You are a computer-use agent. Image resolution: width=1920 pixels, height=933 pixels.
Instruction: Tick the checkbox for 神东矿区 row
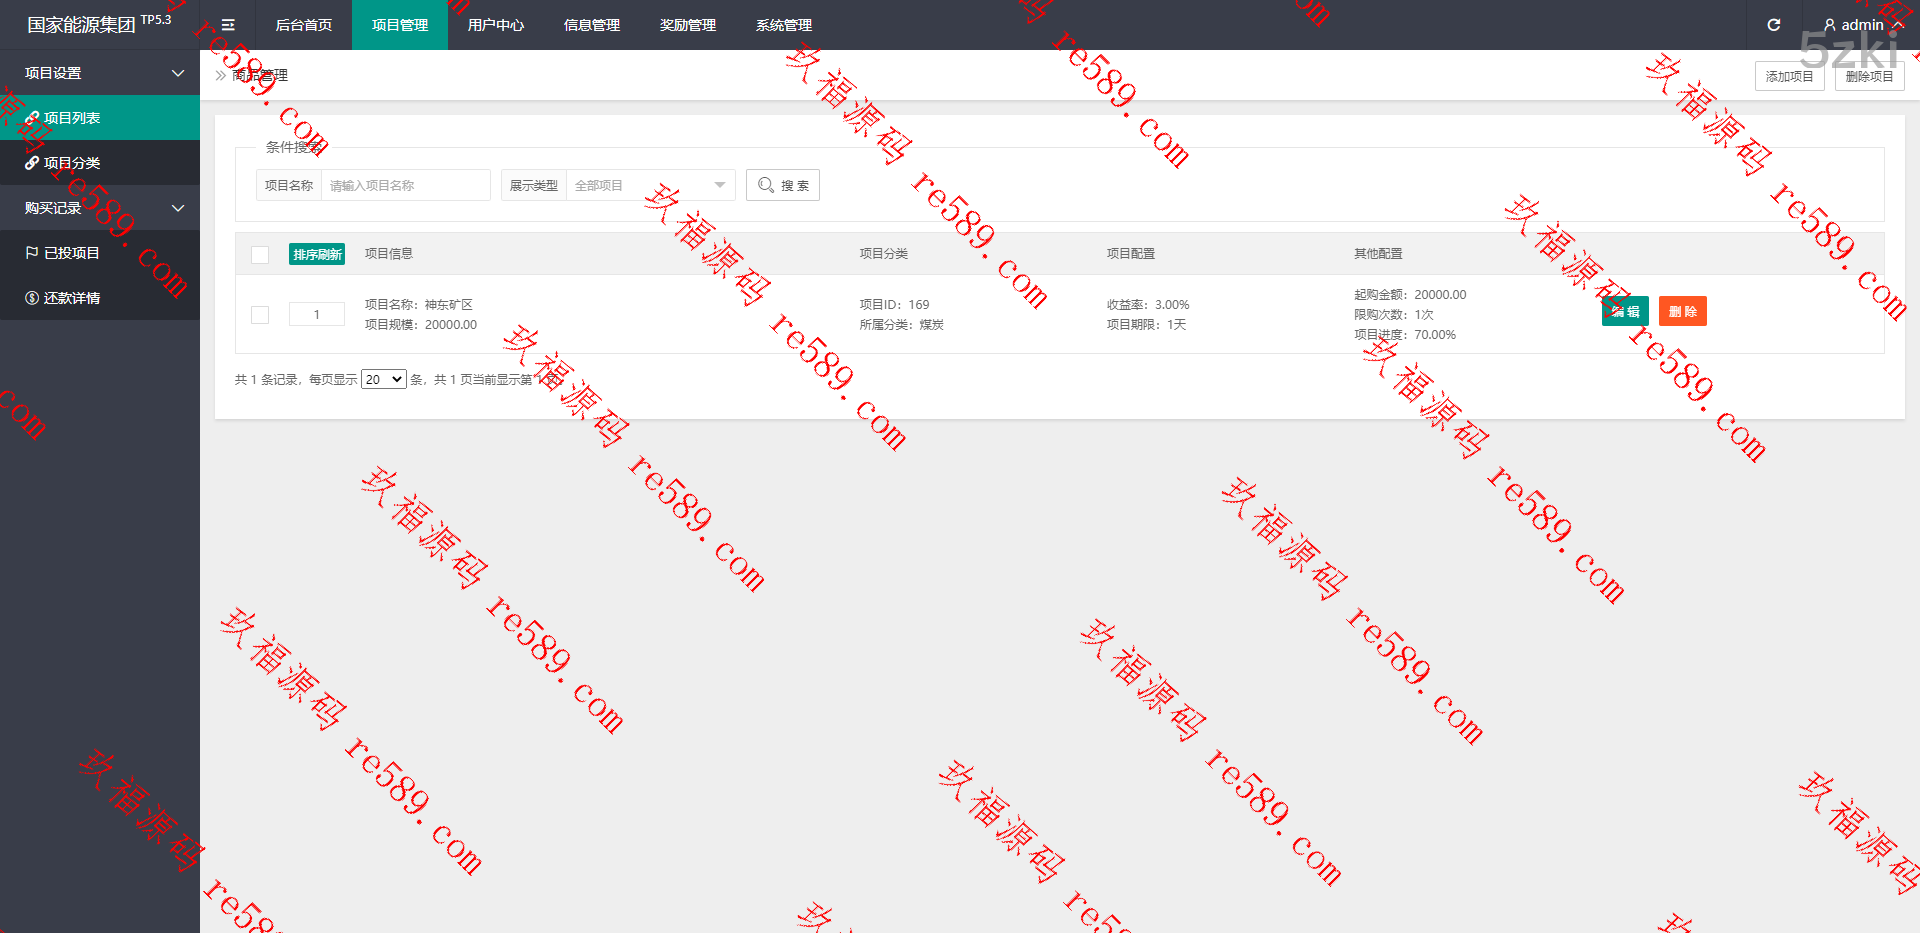click(x=260, y=314)
